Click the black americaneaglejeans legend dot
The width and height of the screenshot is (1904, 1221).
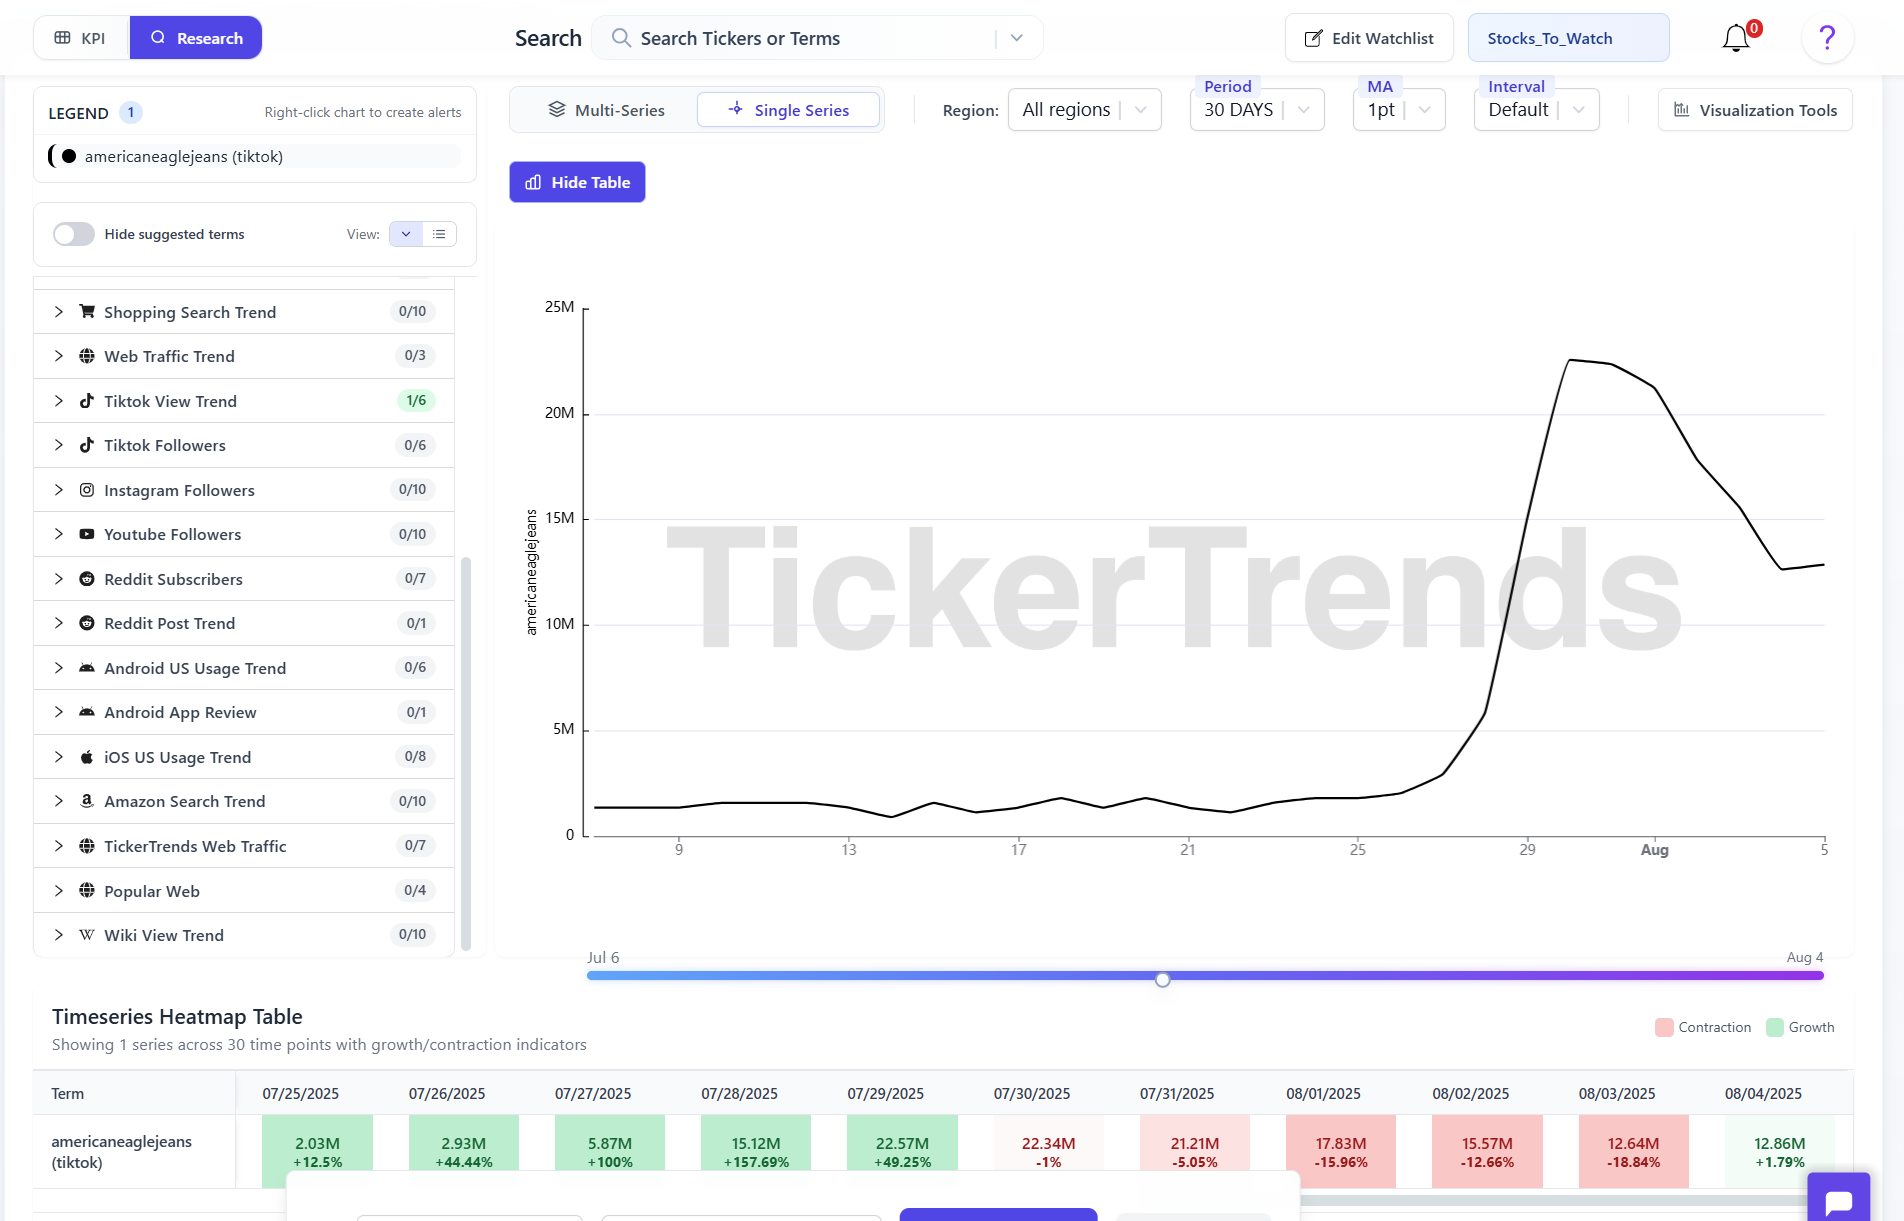point(69,156)
